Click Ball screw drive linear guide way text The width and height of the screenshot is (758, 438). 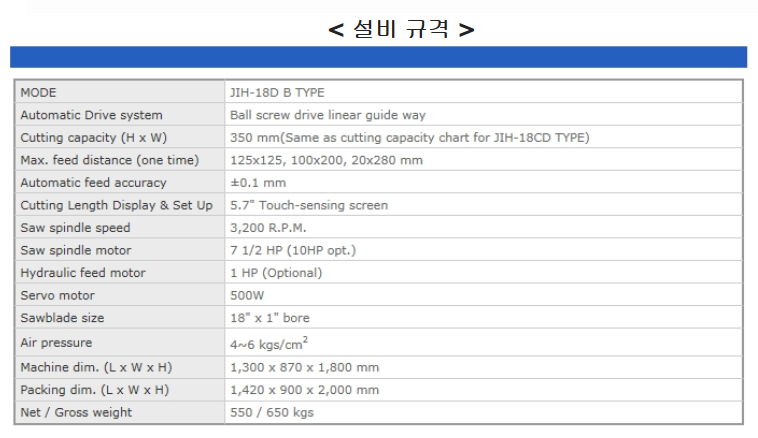pos(328,115)
